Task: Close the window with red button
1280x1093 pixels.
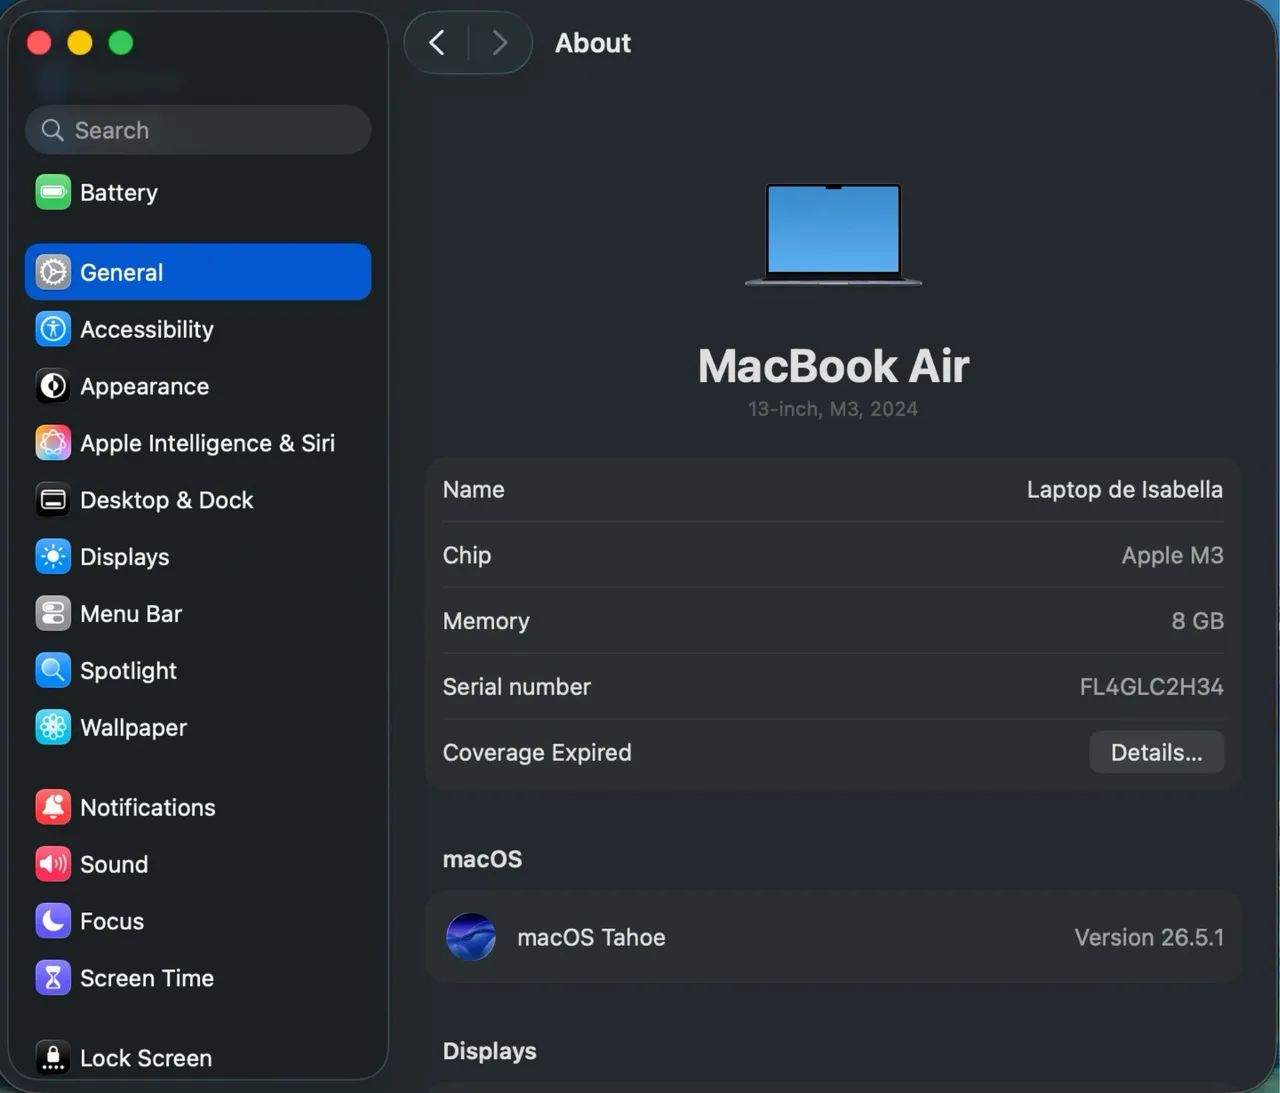Action: click(x=39, y=43)
